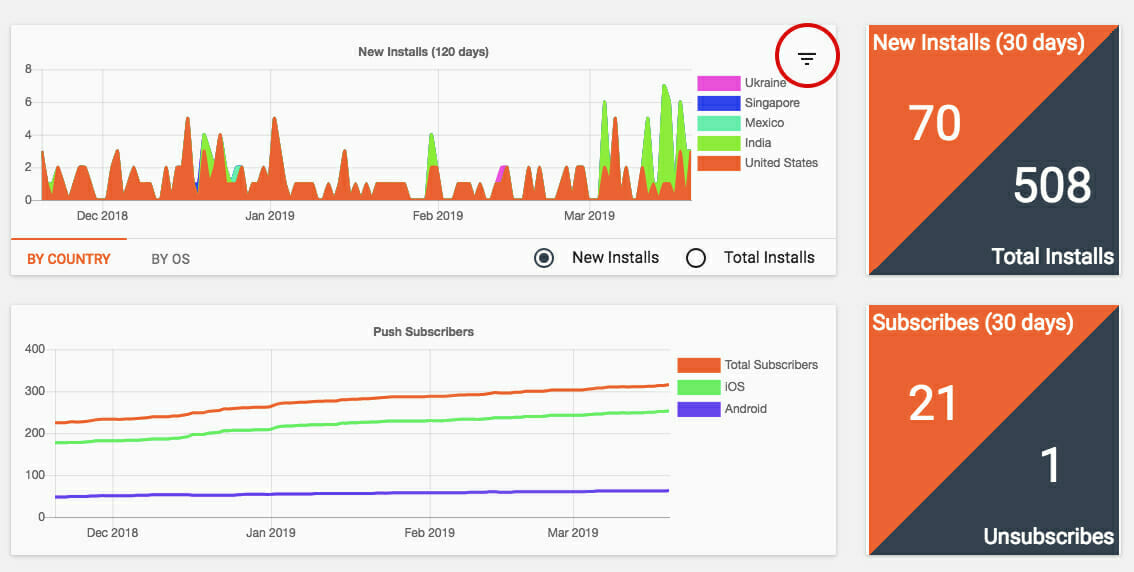
Task: Click the 'Push Subscribers' chart title
Action: 423,332
